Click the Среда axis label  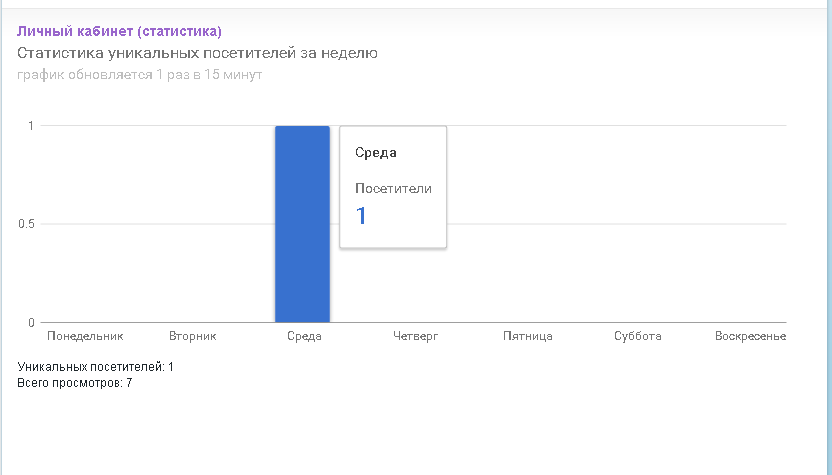pyautogui.click(x=303, y=337)
